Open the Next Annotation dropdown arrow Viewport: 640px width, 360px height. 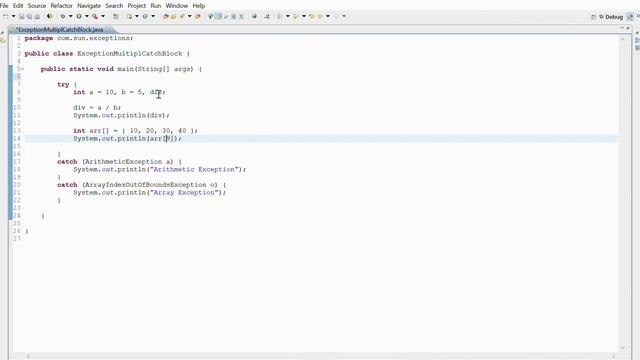click(x=287, y=16)
